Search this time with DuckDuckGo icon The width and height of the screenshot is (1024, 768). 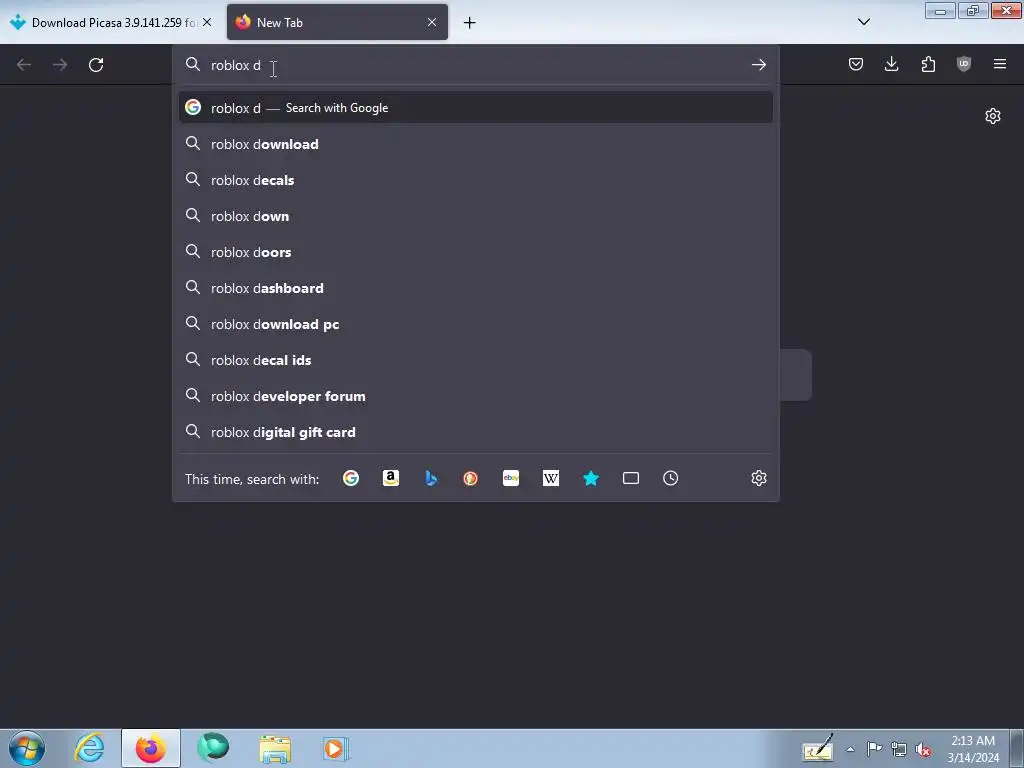471,478
